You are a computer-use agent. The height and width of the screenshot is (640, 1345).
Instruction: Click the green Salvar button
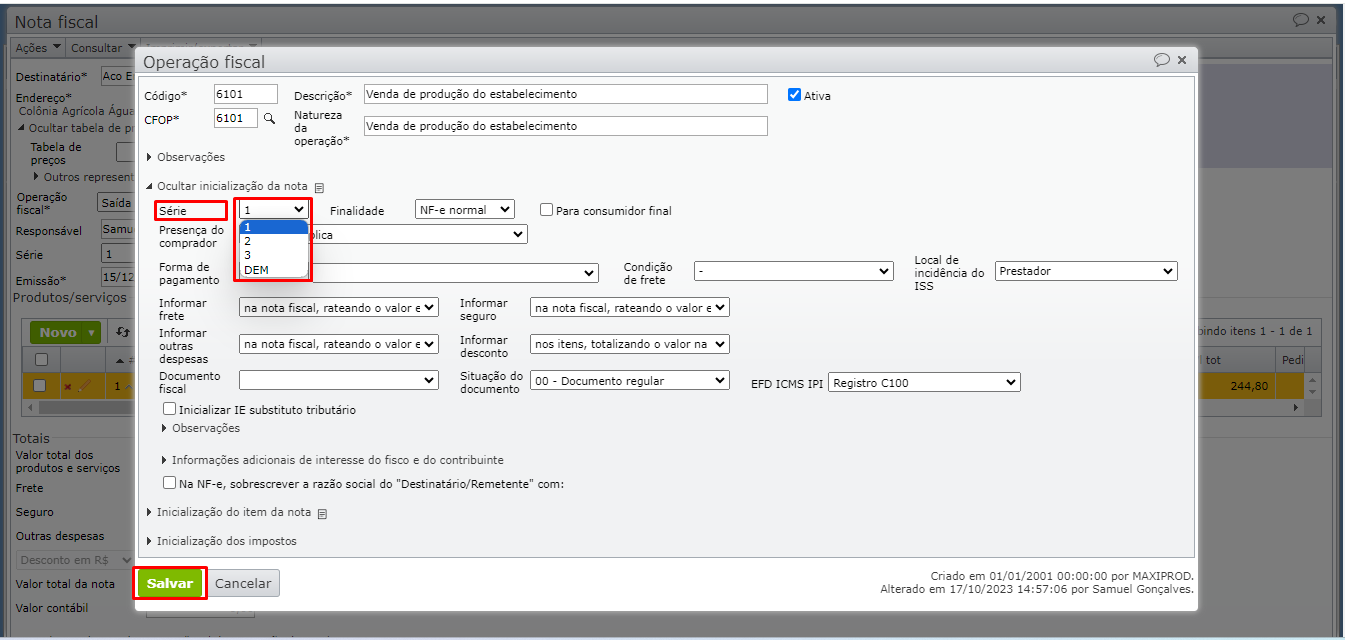tap(170, 583)
